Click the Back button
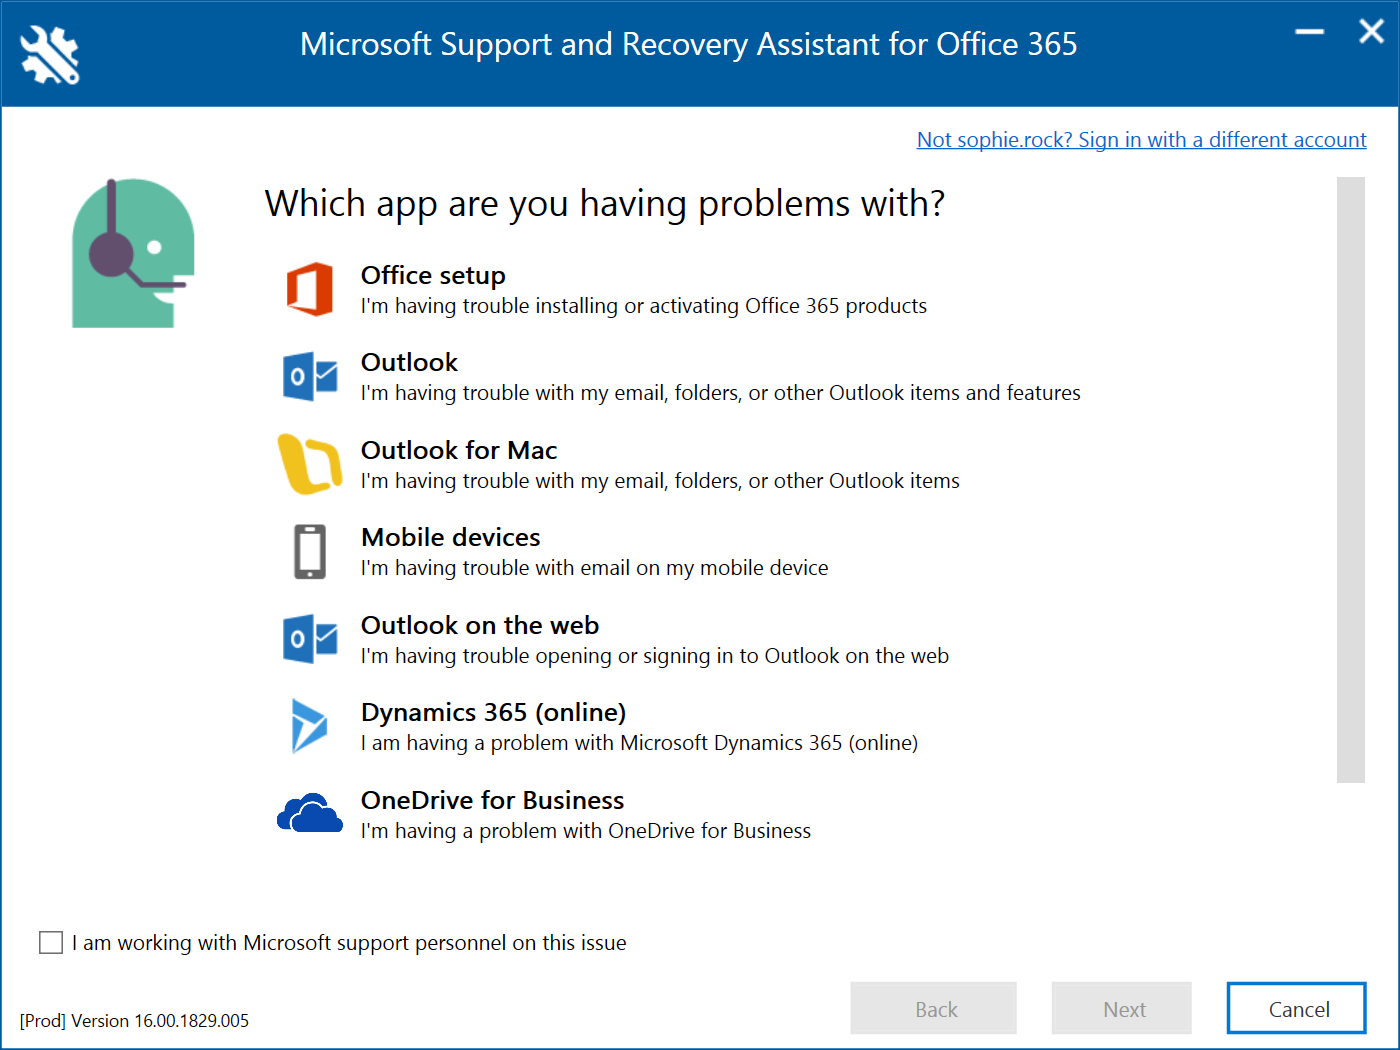Viewport: 1400px width, 1050px height. pos(933,1008)
